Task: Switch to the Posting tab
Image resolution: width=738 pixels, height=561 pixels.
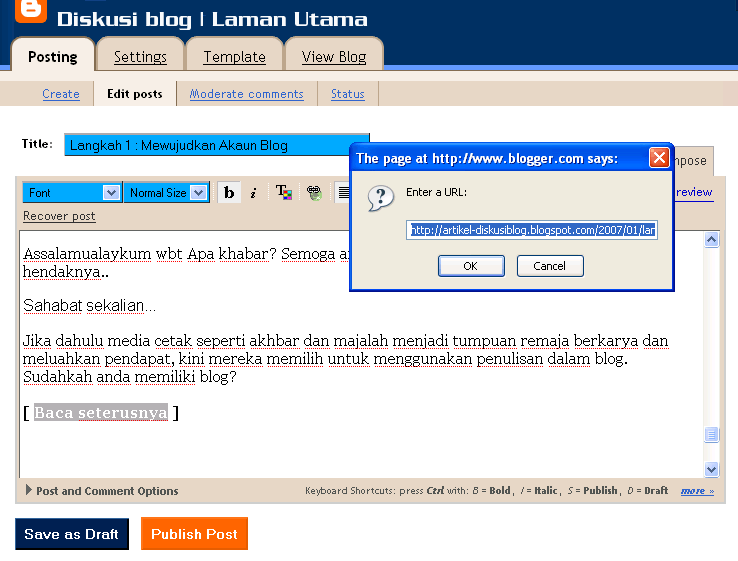Action: [53, 57]
